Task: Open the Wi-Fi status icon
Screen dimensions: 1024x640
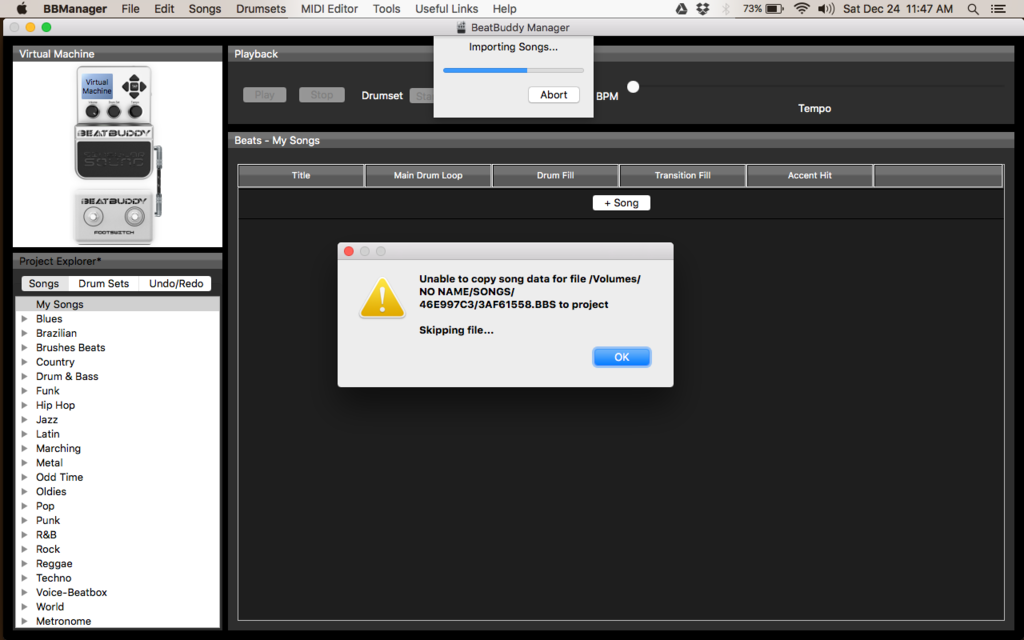Action: point(801,8)
